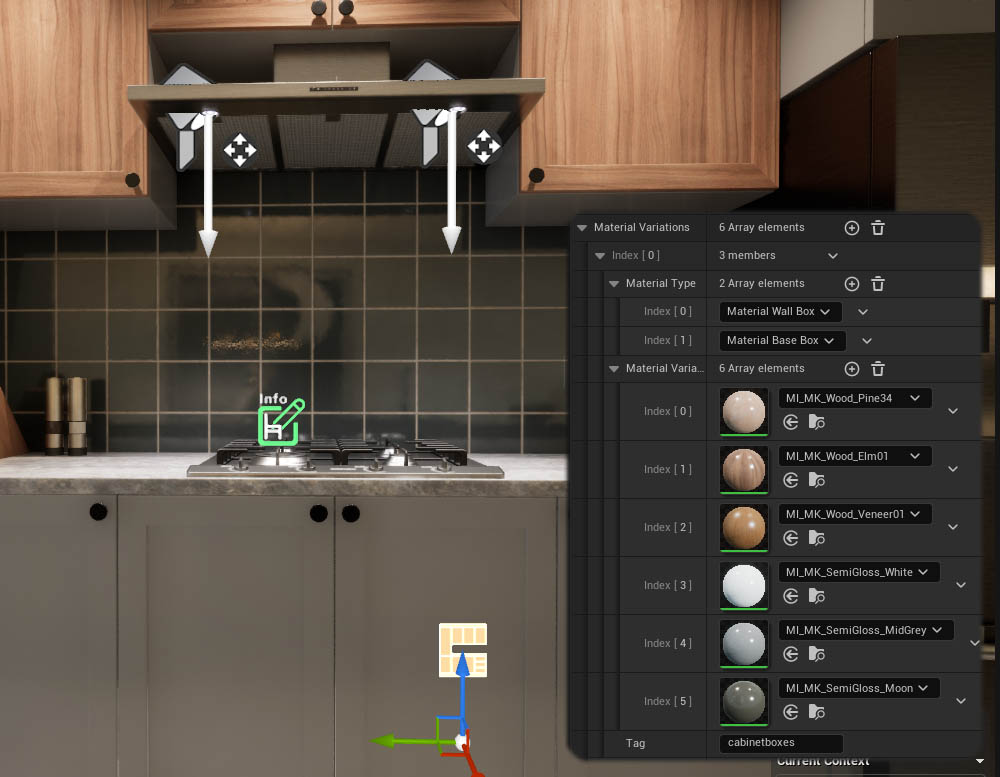The height and width of the screenshot is (777, 1000).
Task: Grab the green Y-axis gizmo arrow
Action: point(406,741)
